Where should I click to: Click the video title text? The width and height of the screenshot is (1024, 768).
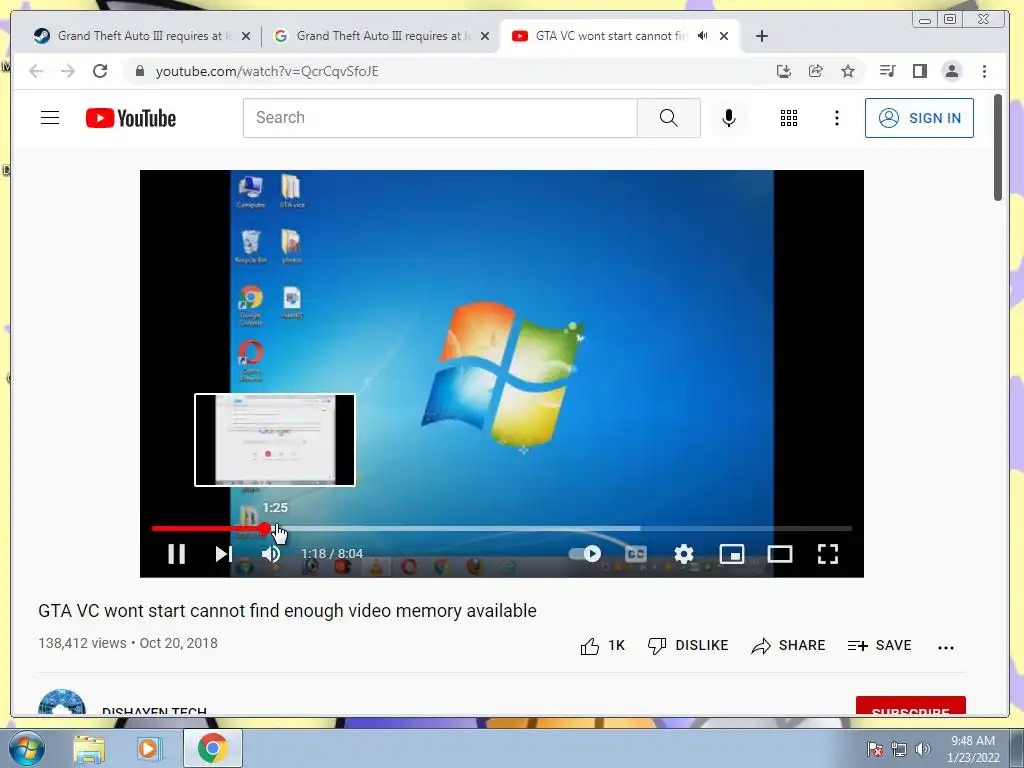click(287, 611)
